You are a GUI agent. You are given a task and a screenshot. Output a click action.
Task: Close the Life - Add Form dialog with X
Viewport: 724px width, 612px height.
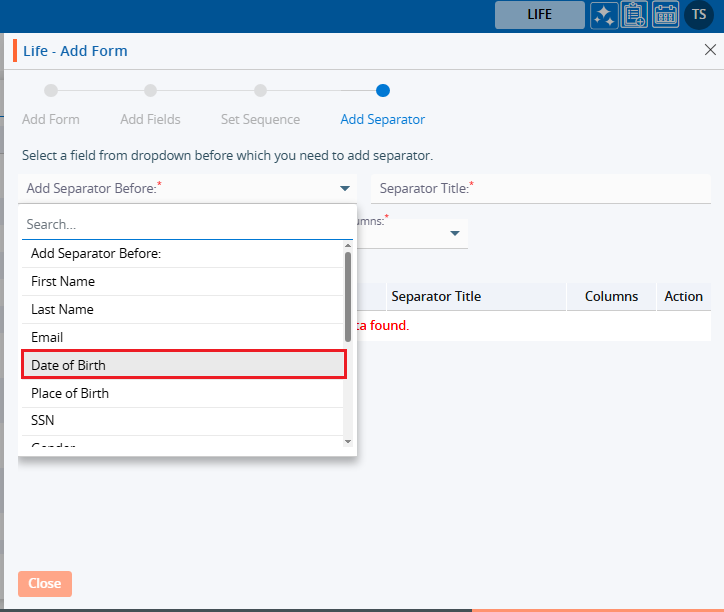point(710,49)
